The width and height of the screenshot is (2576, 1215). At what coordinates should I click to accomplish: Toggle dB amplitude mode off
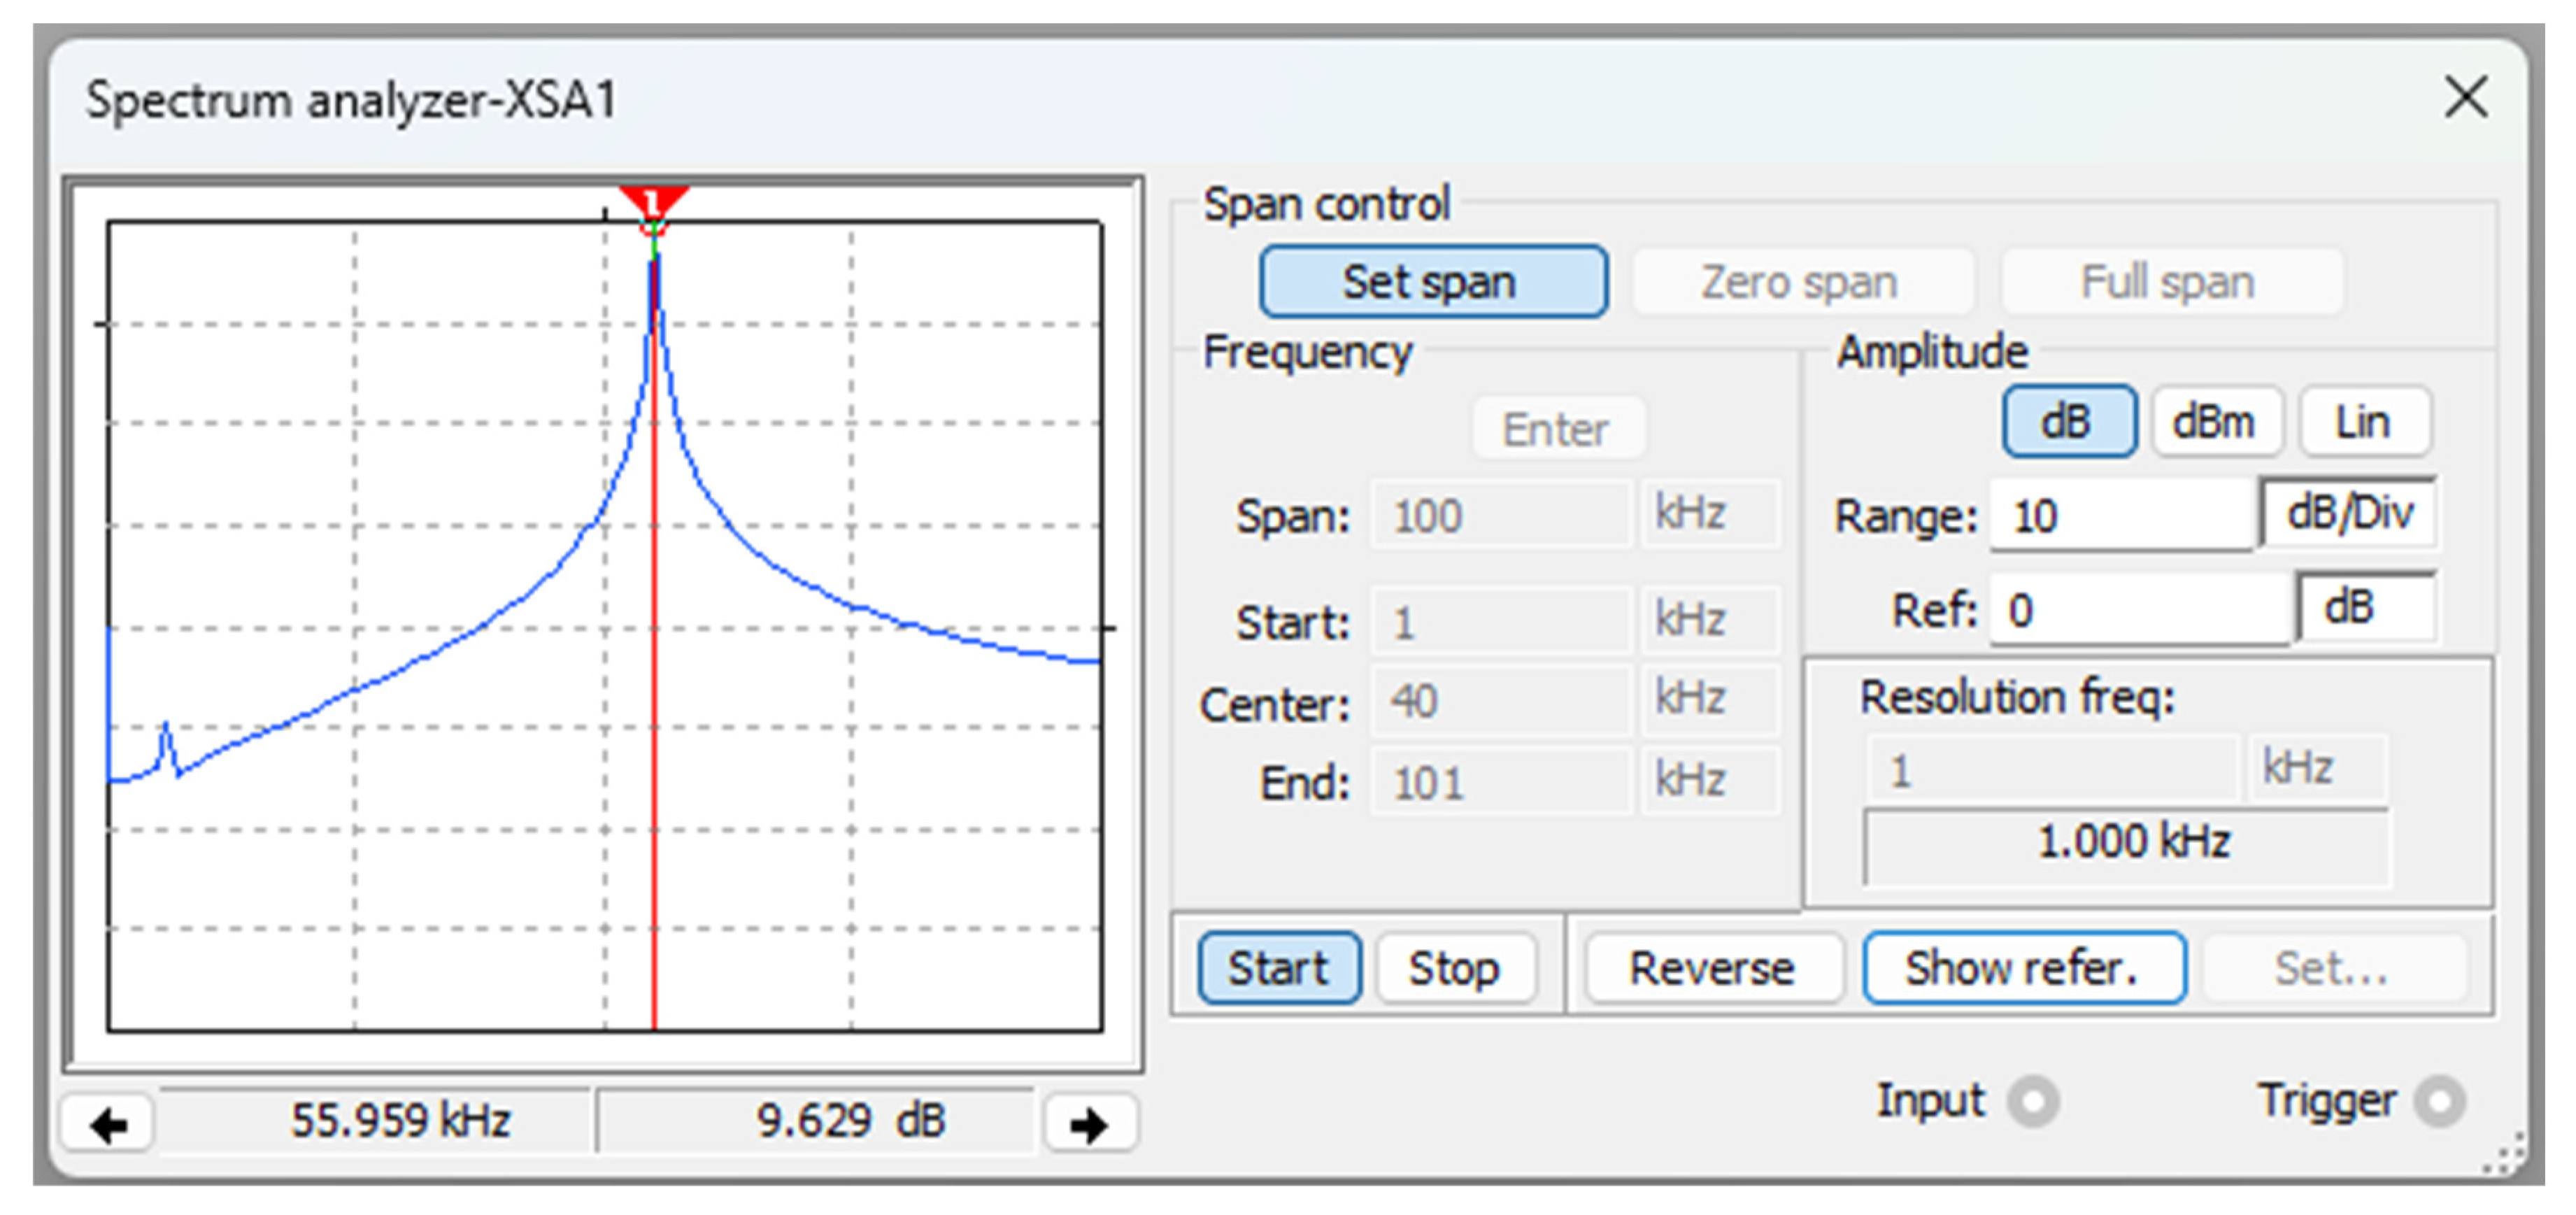tap(2068, 421)
